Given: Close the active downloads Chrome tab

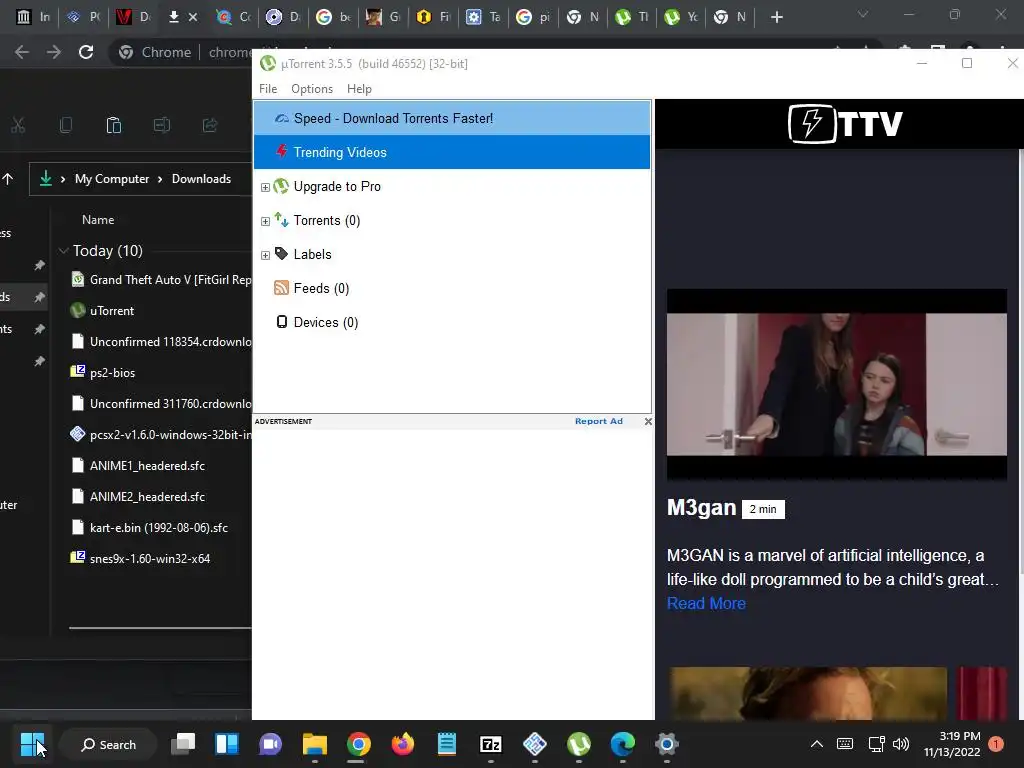Looking at the screenshot, I should point(193,17).
